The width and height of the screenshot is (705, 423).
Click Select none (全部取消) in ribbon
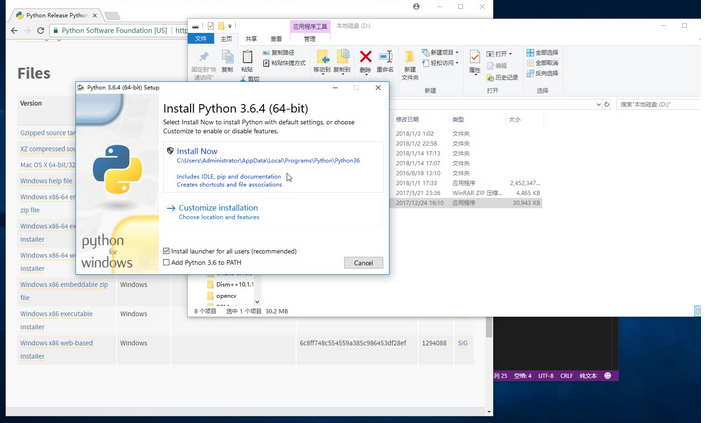tap(542, 63)
